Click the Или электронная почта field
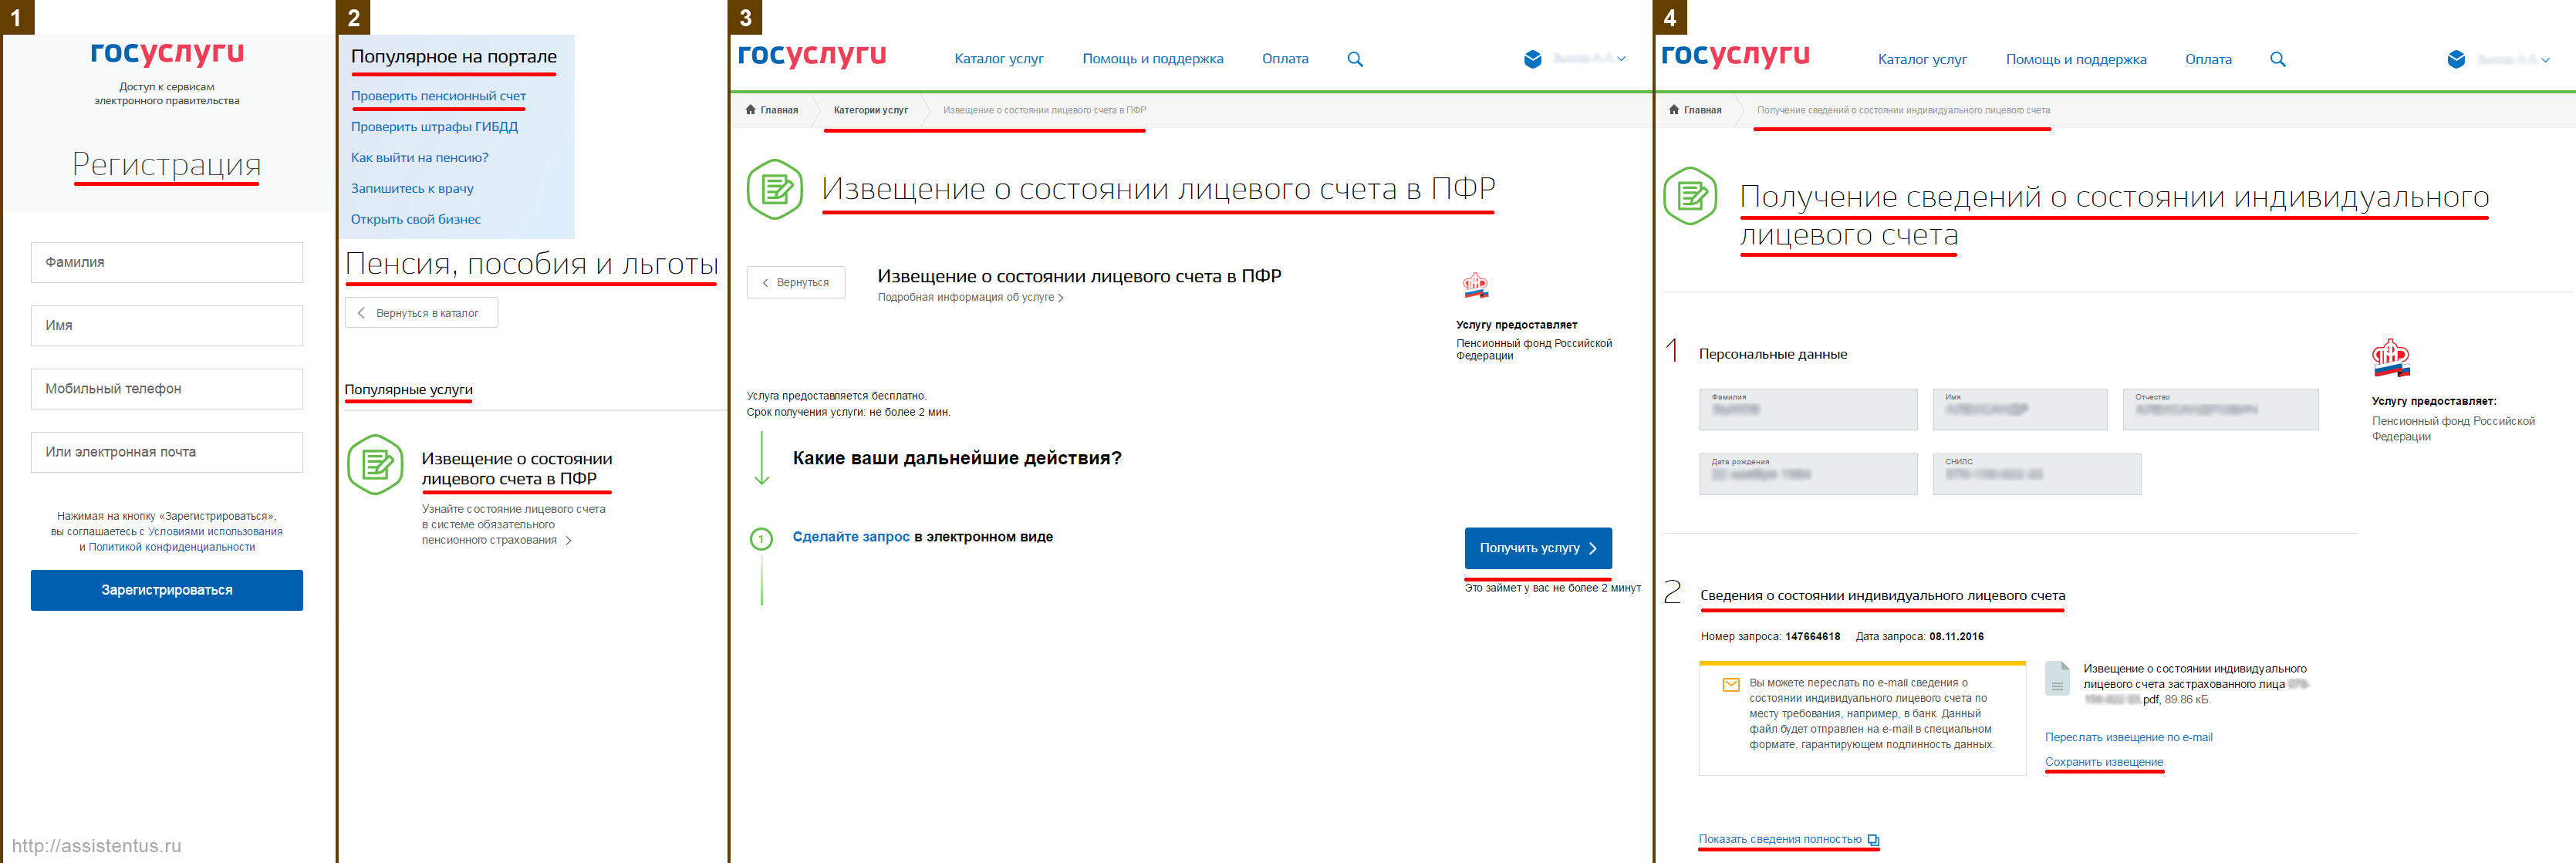 point(167,451)
